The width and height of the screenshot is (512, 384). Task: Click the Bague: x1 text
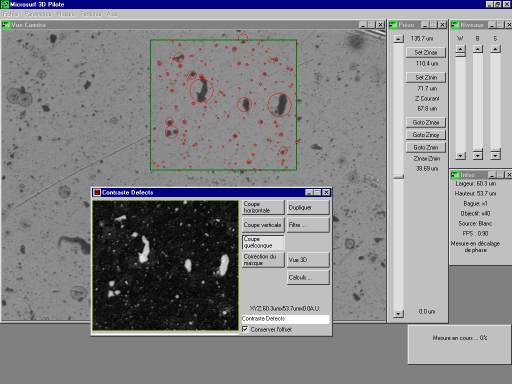tap(475, 204)
